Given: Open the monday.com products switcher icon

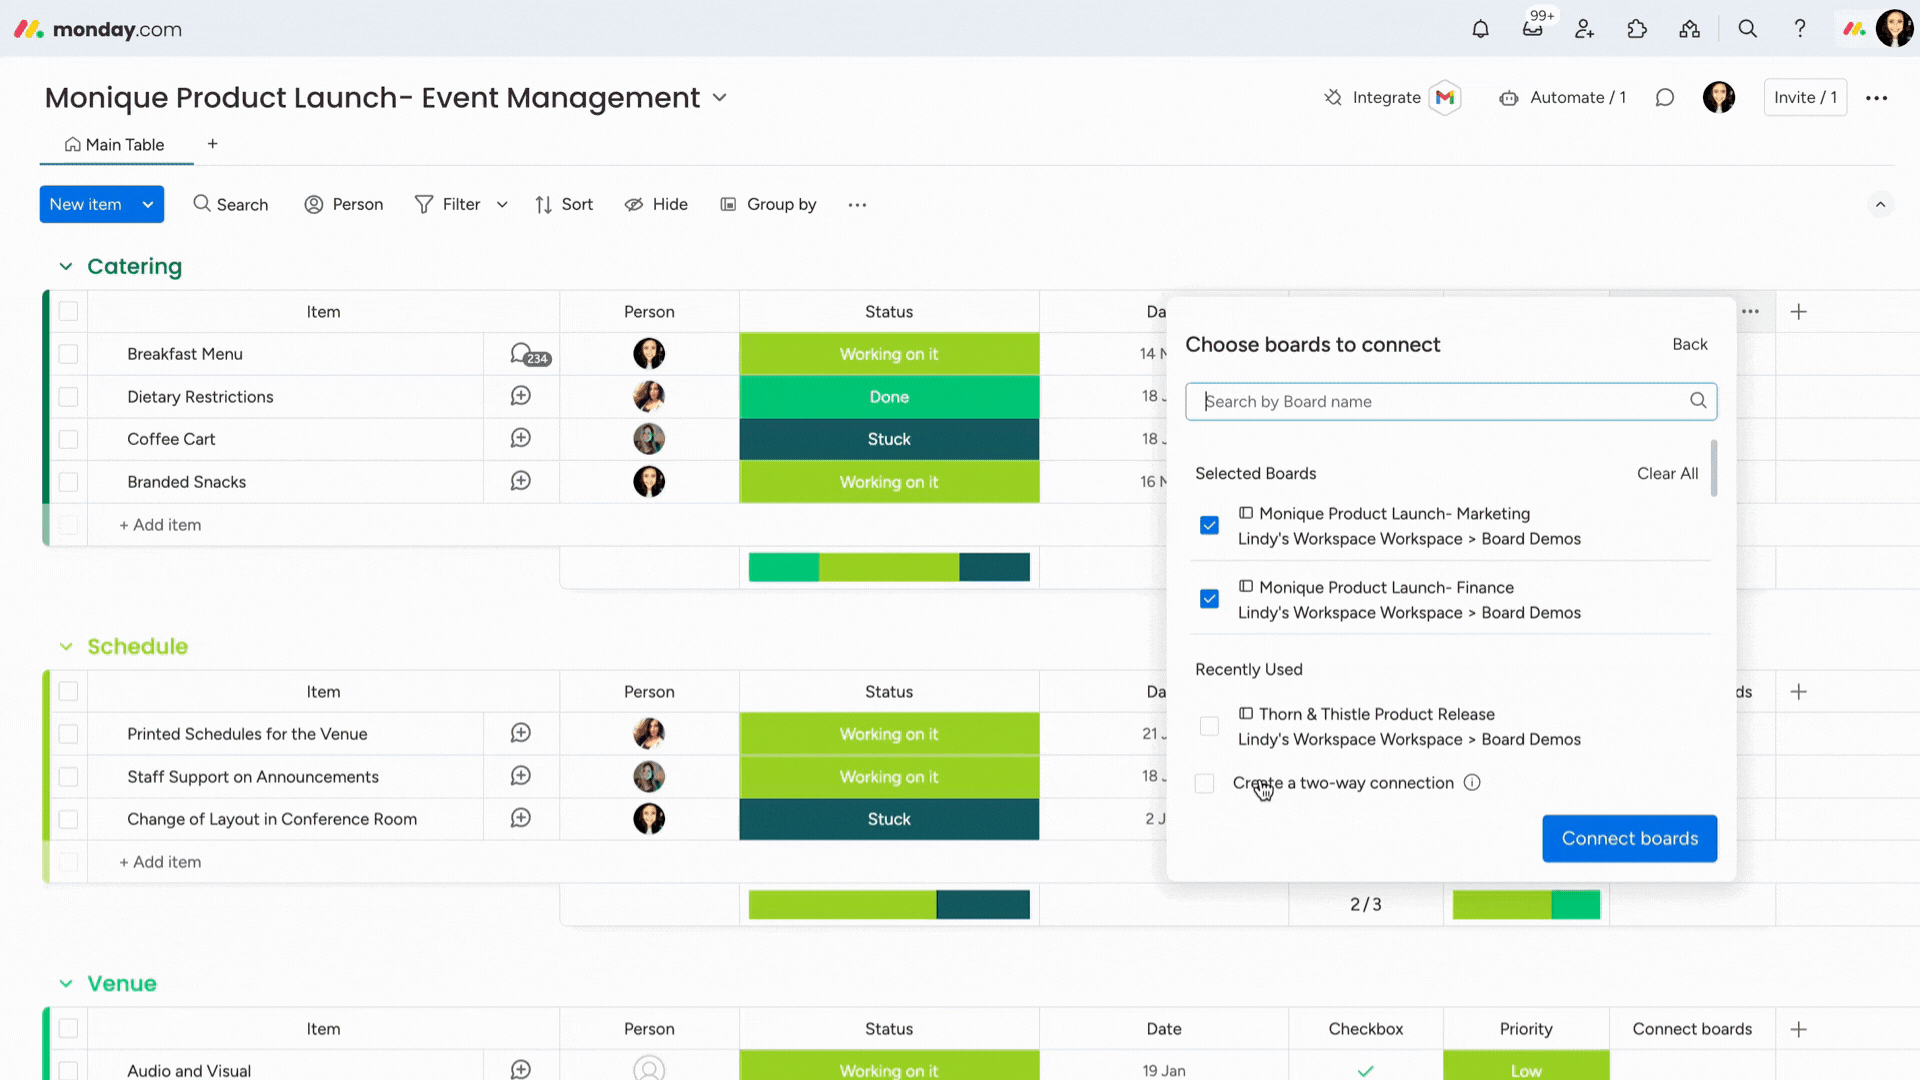Looking at the screenshot, I should click(x=1855, y=29).
